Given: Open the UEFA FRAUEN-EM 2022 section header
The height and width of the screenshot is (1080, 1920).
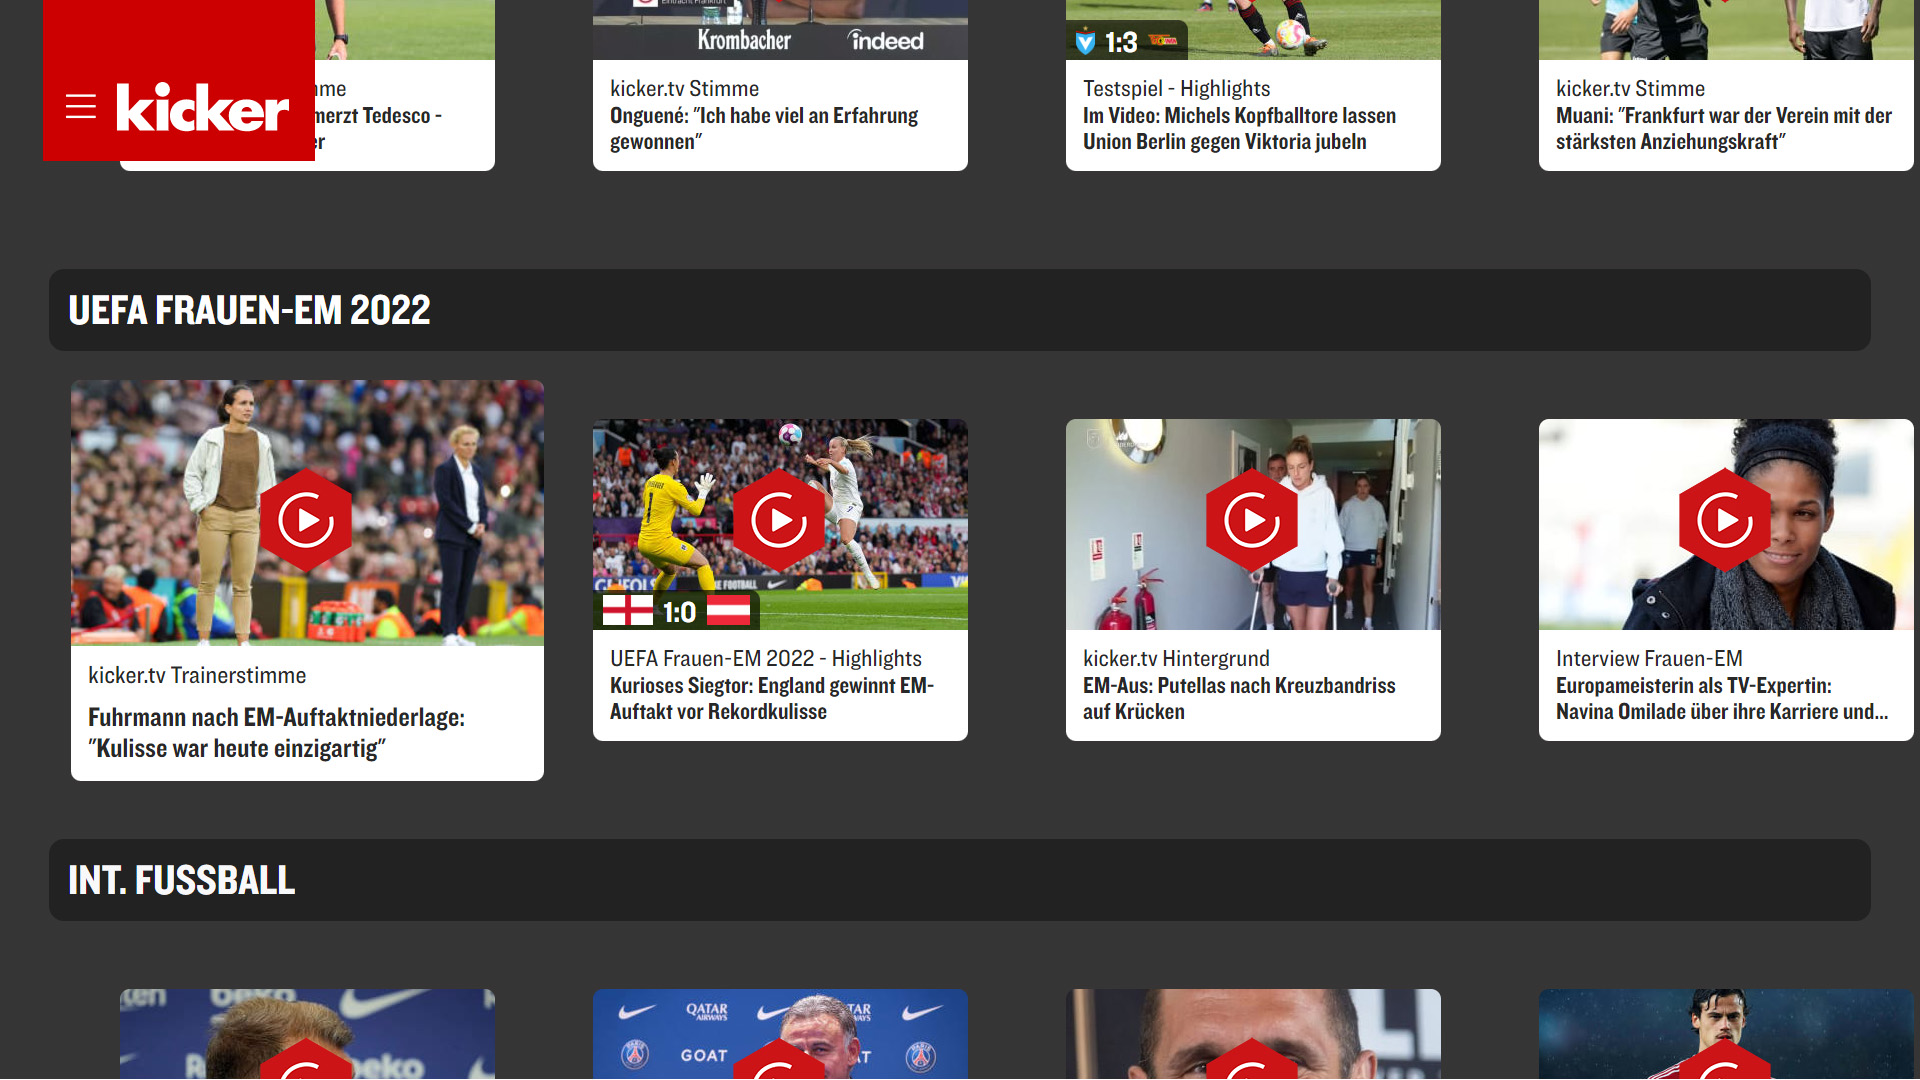Looking at the screenshot, I should pyautogui.click(x=960, y=310).
